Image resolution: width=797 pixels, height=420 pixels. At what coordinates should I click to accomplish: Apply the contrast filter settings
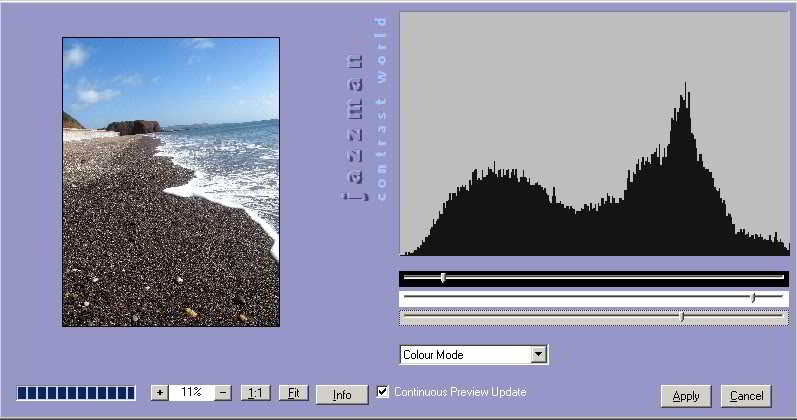click(x=686, y=396)
